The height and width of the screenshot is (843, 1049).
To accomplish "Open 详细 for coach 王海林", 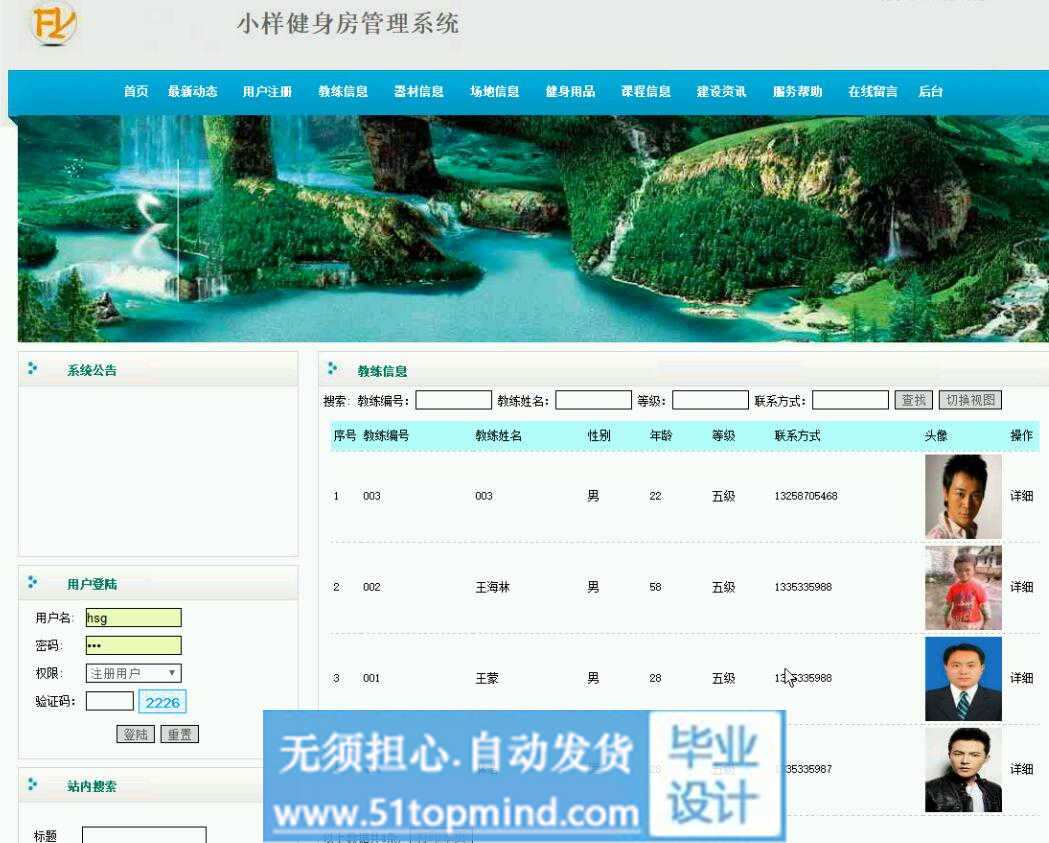I will point(1022,587).
